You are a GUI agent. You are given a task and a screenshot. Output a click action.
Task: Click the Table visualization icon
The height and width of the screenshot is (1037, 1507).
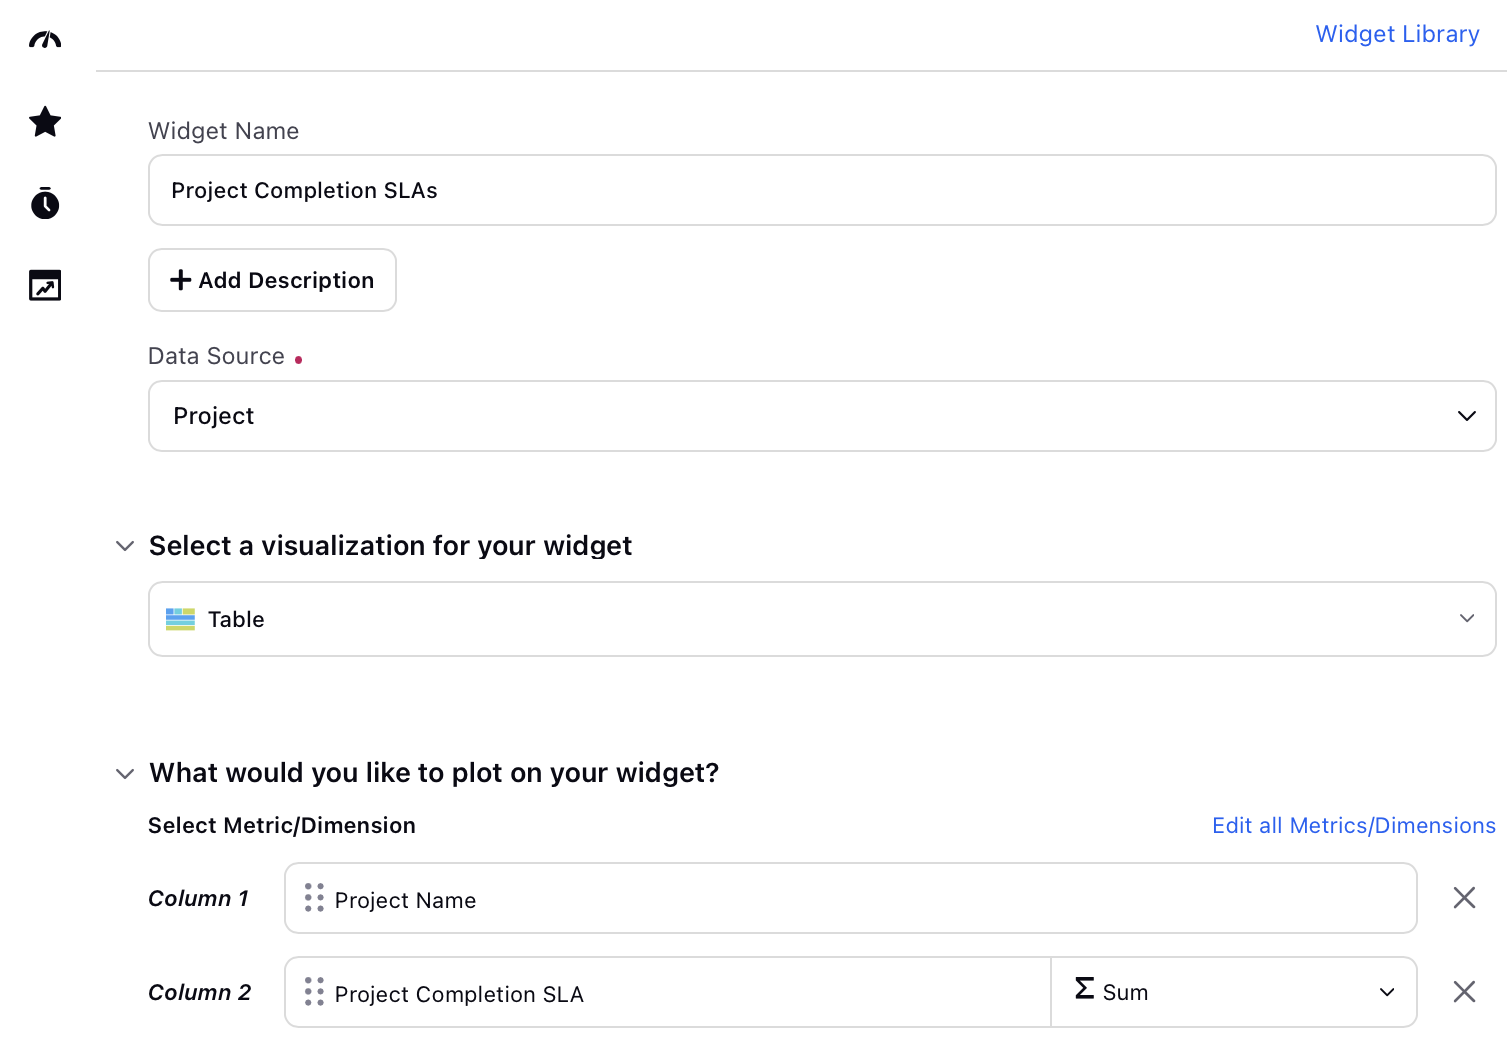pos(180,619)
